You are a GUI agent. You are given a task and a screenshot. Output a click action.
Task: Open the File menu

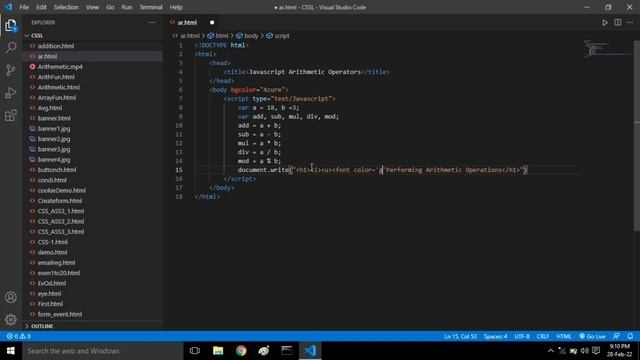[24, 7]
